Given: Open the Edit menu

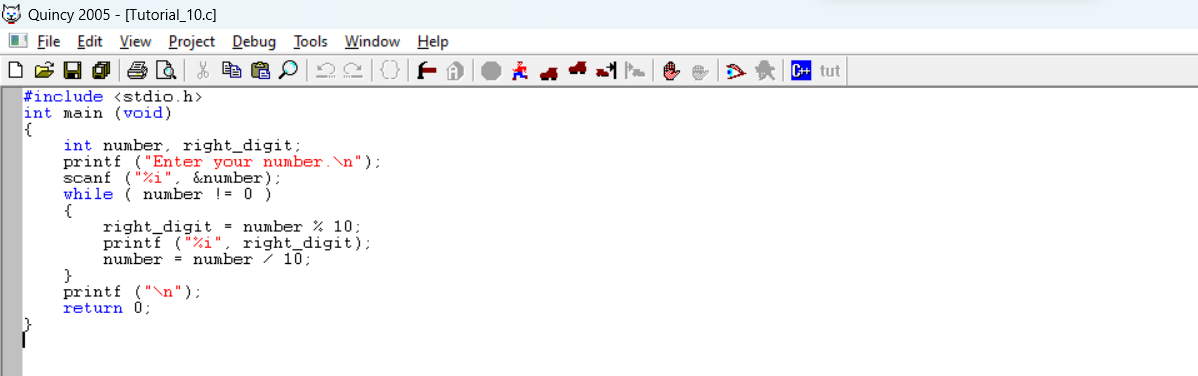Looking at the screenshot, I should pyautogui.click(x=90, y=41).
